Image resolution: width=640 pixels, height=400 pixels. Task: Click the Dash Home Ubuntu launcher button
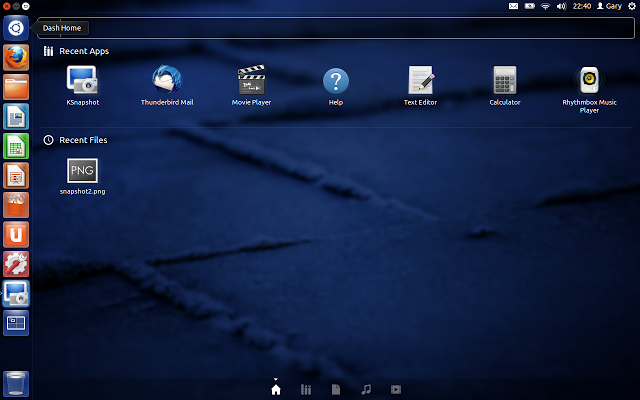click(x=16, y=28)
